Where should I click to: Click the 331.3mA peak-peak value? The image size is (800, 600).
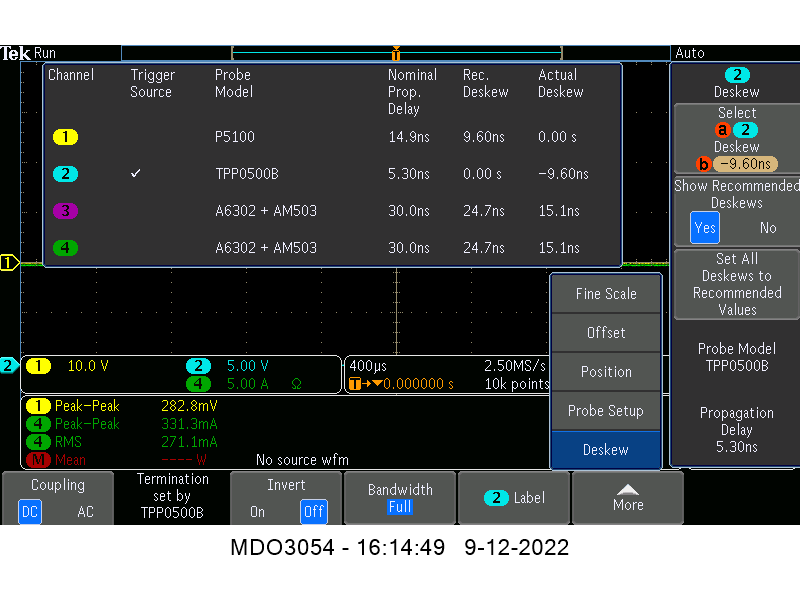tap(189, 424)
